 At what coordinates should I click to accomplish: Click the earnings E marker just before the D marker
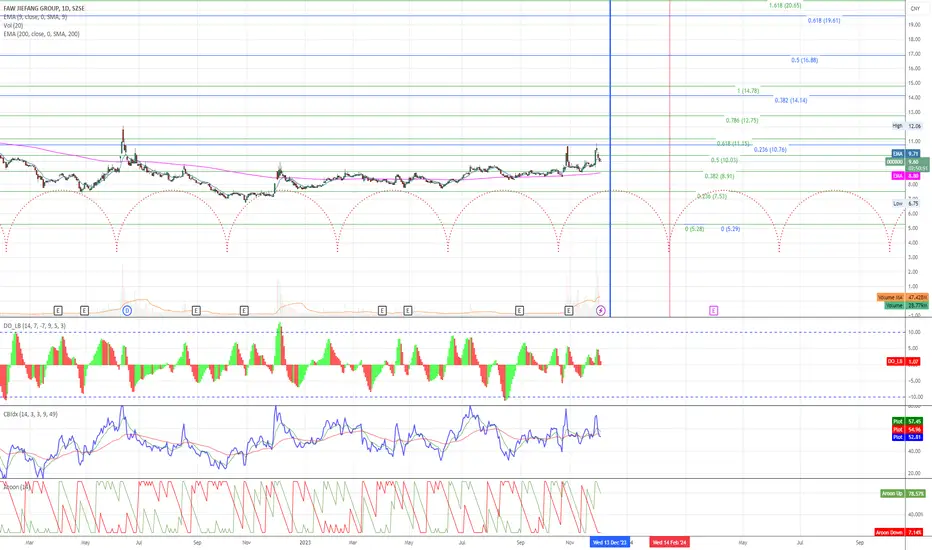84,310
